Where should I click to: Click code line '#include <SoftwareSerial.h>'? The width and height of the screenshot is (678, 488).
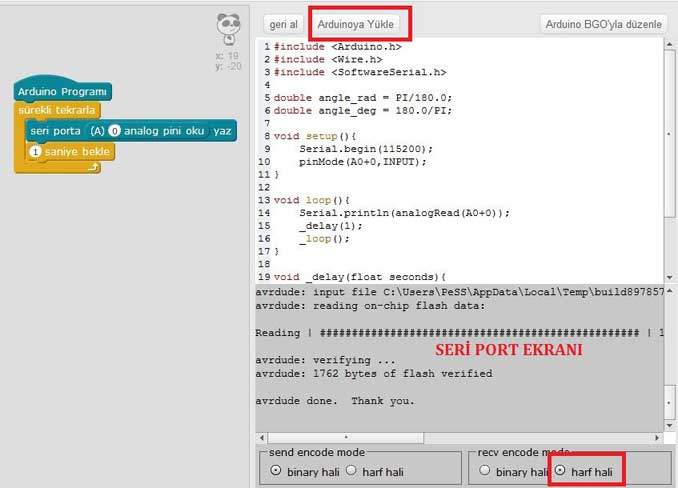pos(360,72)
